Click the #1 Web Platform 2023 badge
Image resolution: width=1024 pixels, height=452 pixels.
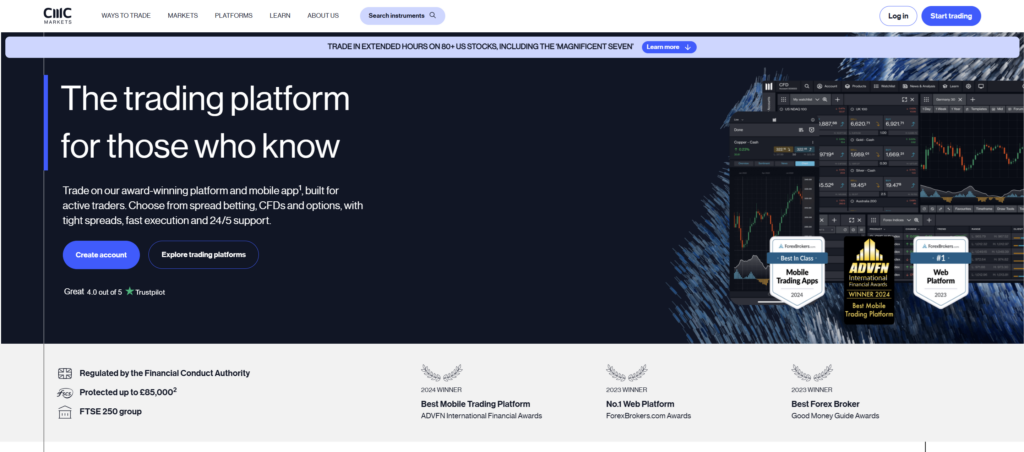pyautogui.click(x=940, y=272)
